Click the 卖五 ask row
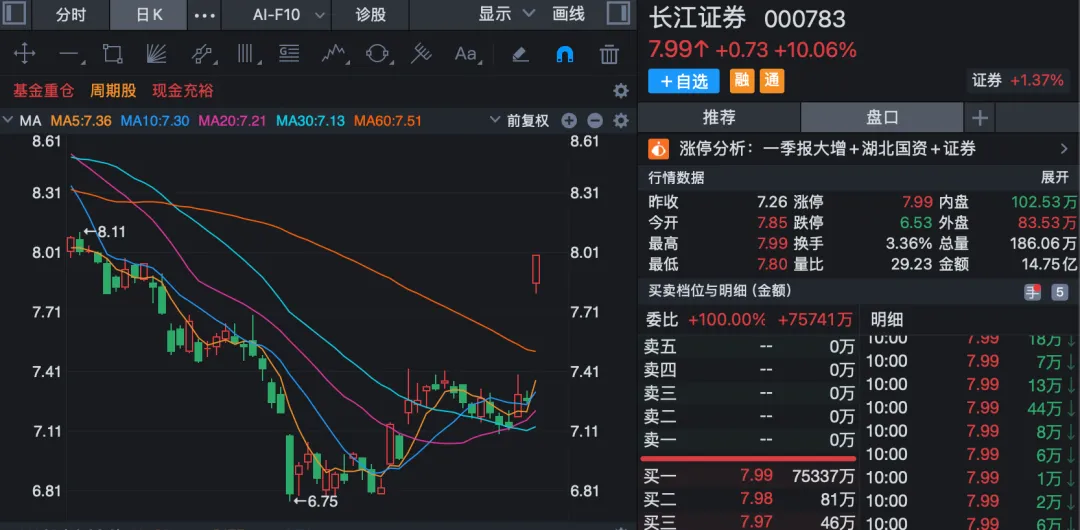Screen dimensions: 1080x530 tap(749, 348)
